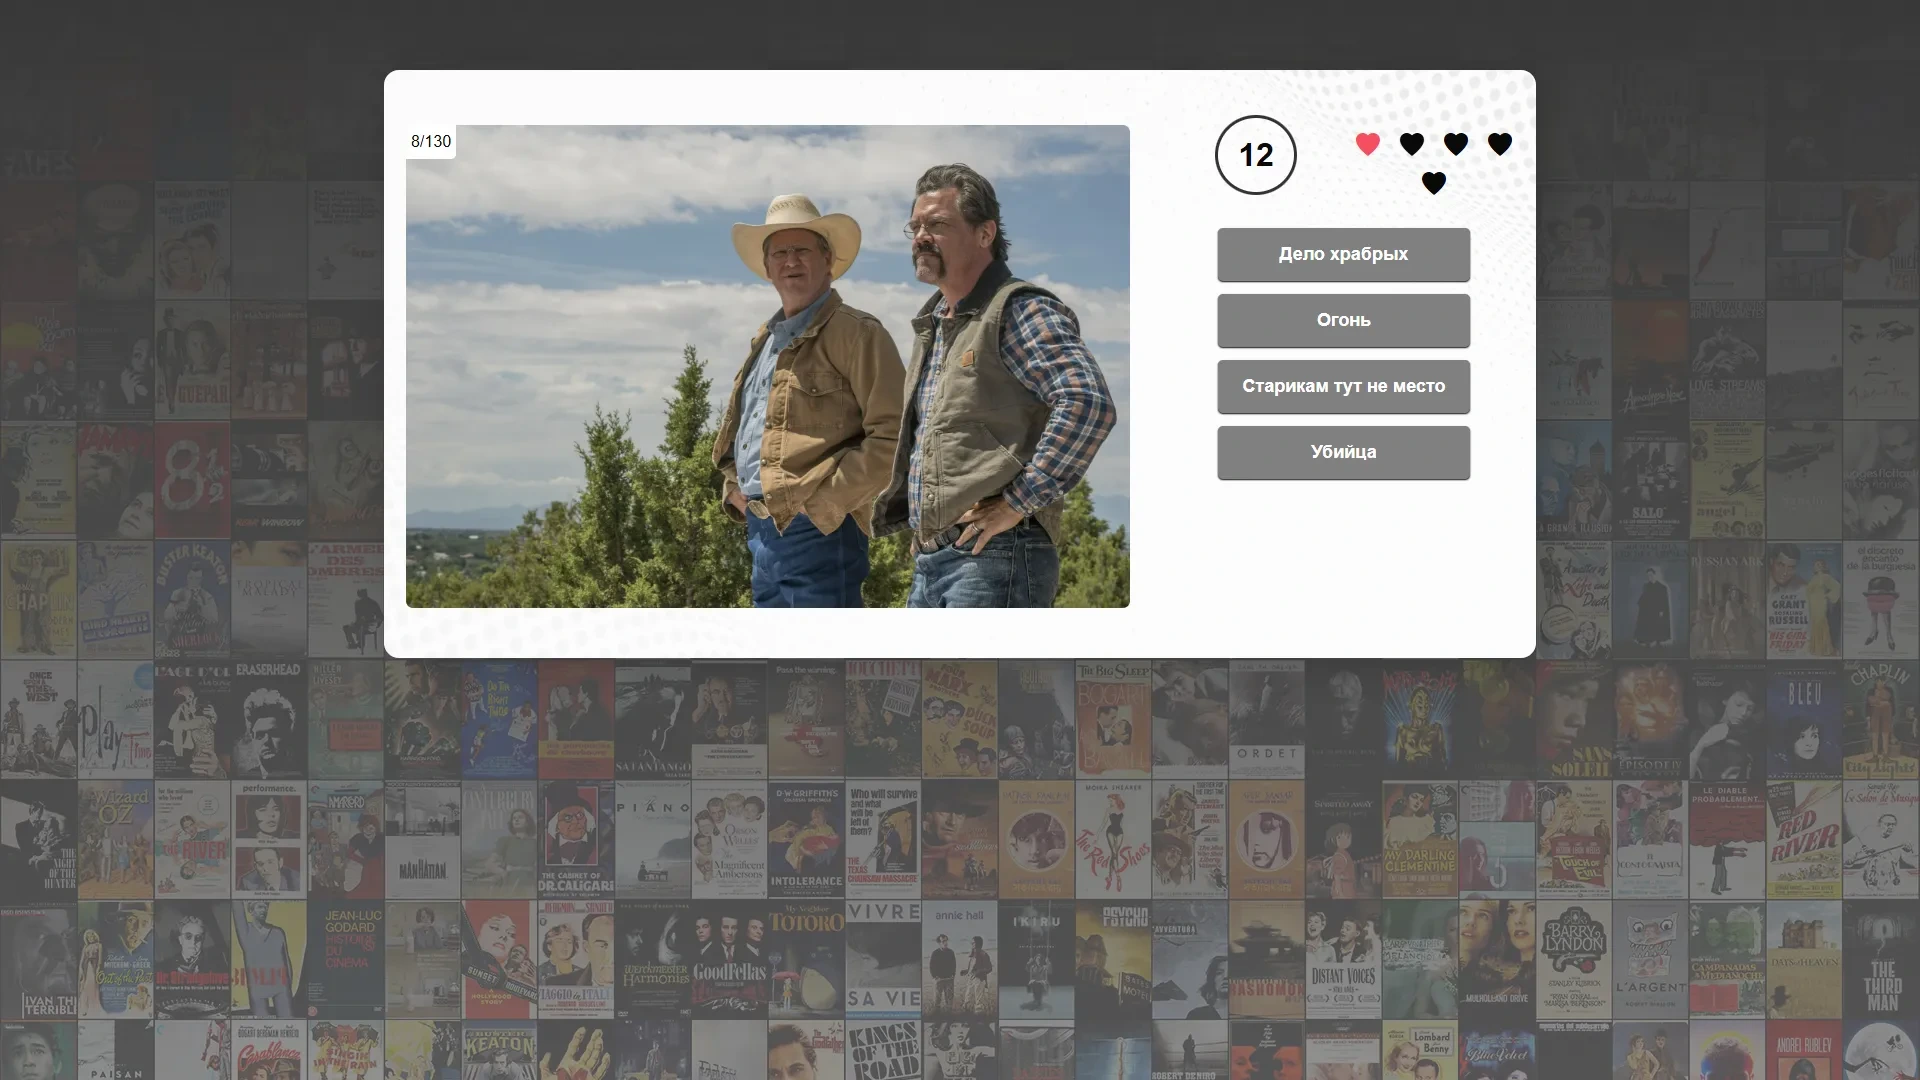Click the Distant Voices poster in background
Viewport: 1920px width, 1080px height.
[x=1343, y=960]
